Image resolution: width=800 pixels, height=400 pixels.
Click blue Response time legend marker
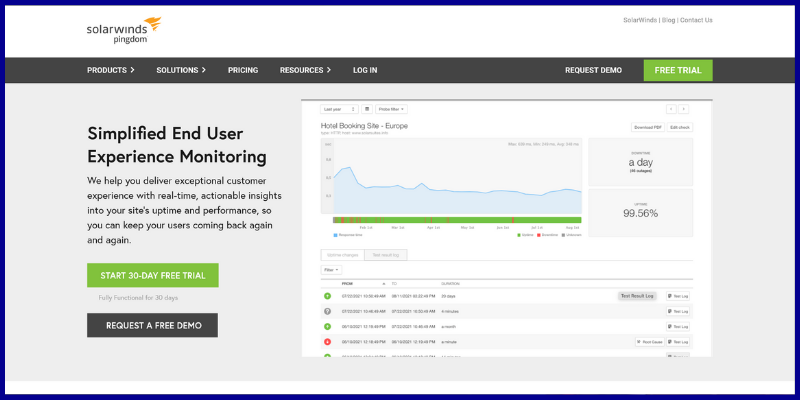click(335, 235)
